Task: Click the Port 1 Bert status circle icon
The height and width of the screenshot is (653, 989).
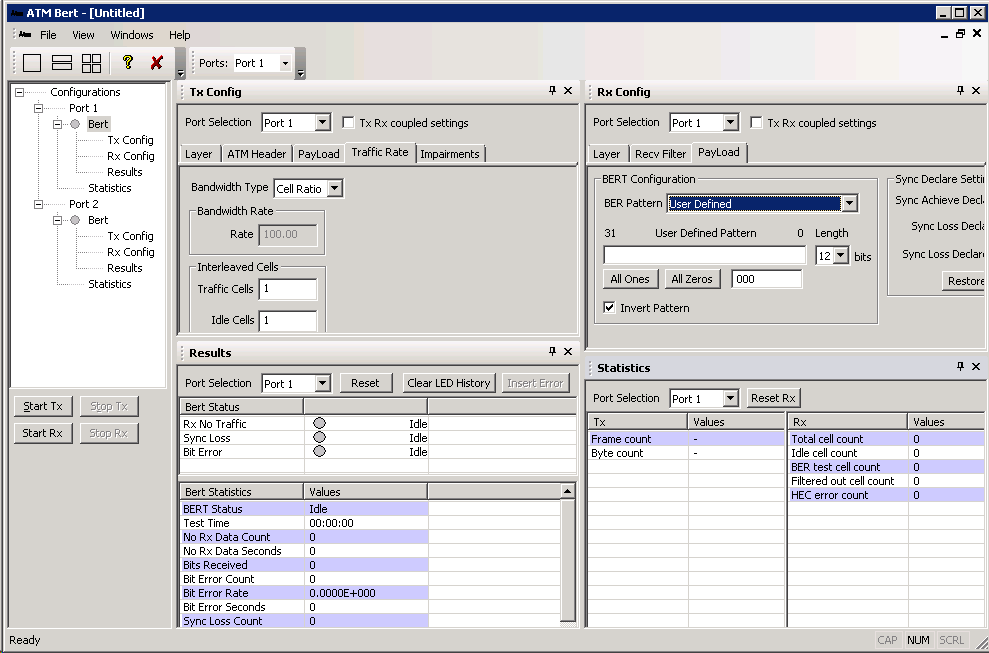Action: [75, 124]
